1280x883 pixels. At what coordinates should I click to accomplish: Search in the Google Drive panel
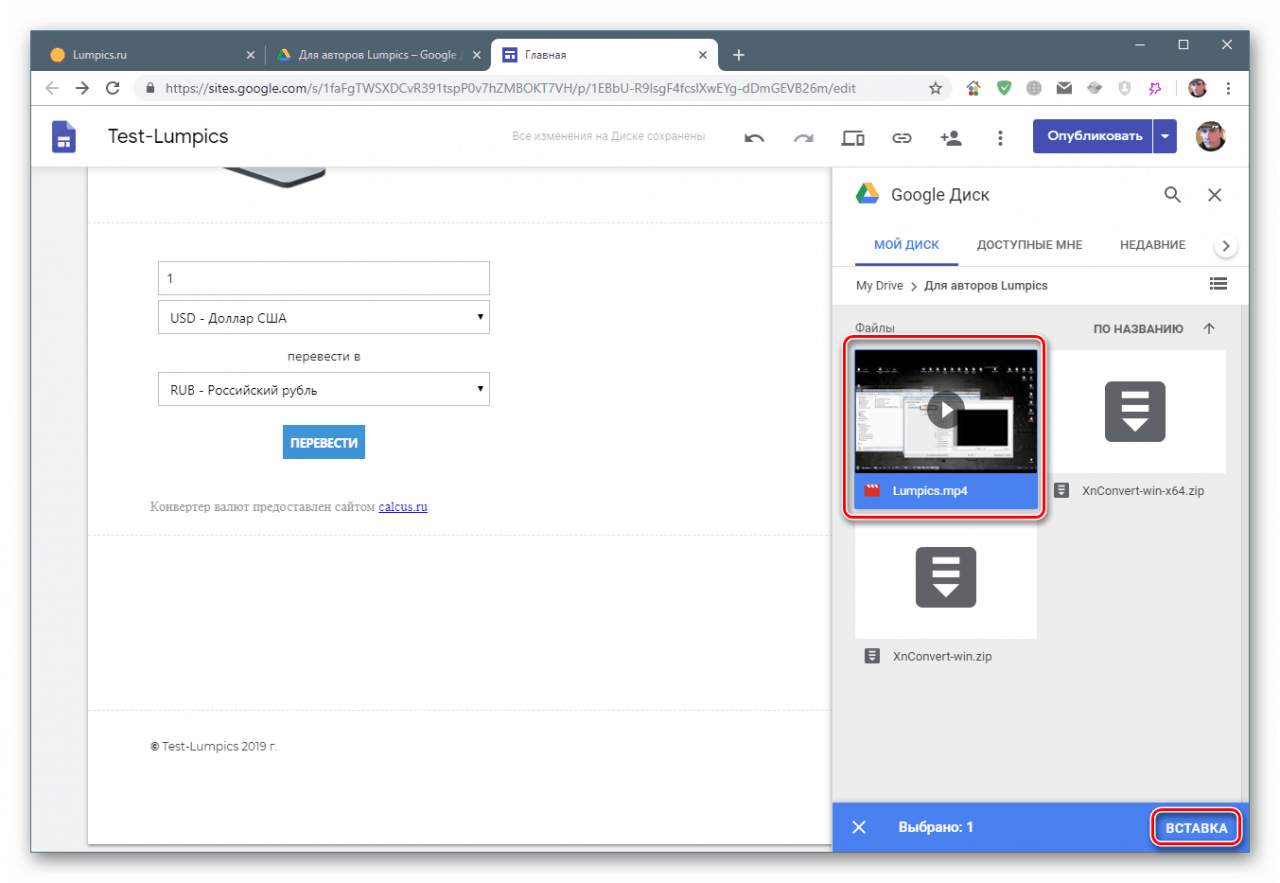(1172, 195)
